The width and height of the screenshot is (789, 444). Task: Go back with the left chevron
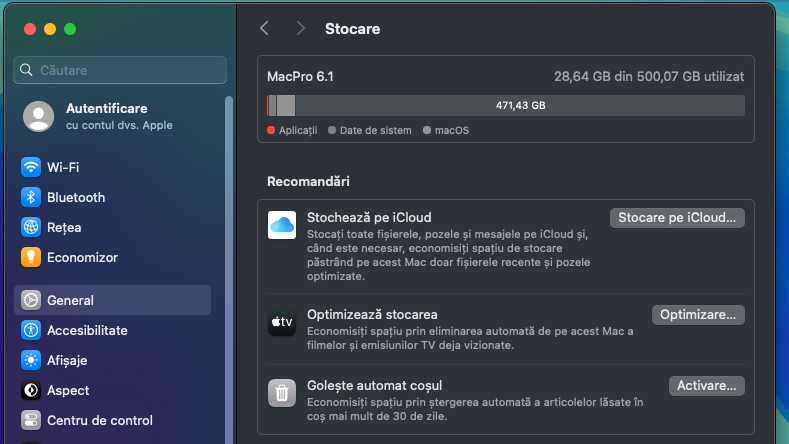[x=265, y=29]
